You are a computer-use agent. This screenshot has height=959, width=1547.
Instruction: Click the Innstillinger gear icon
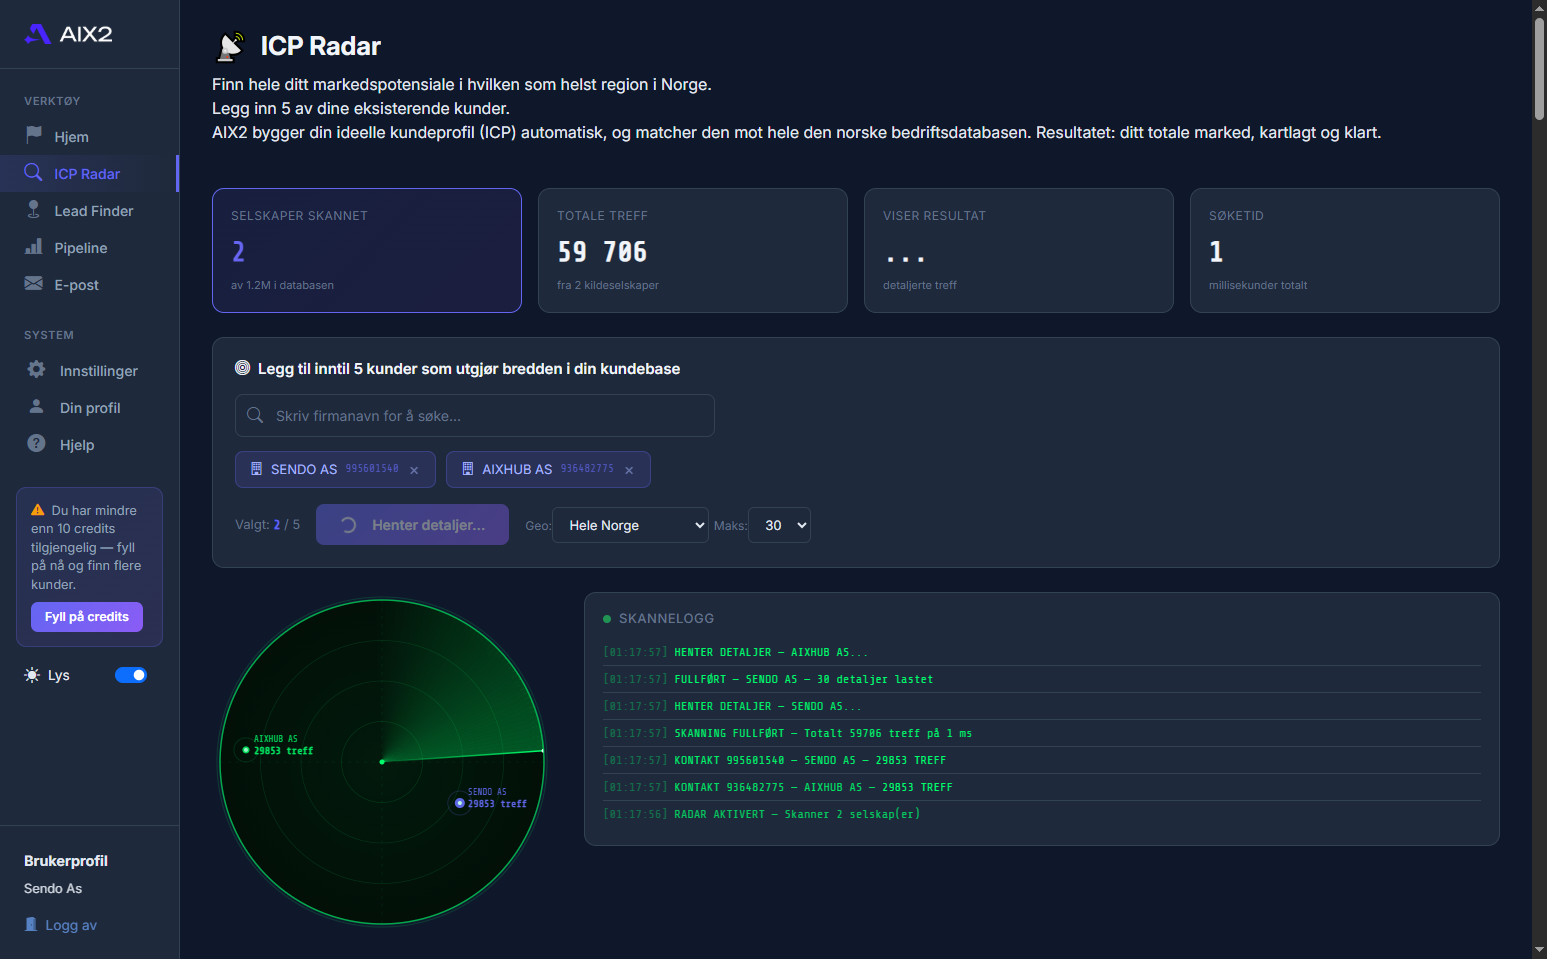click(x=36, y=370)
